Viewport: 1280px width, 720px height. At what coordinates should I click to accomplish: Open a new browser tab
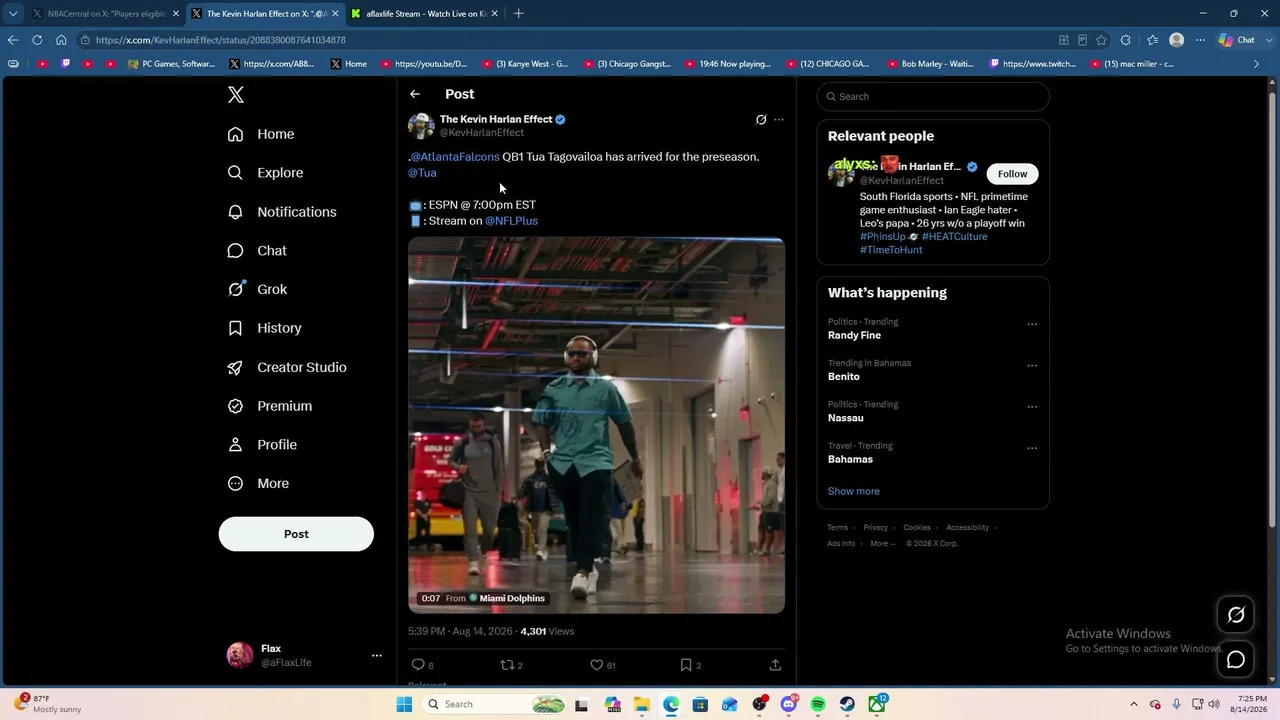click(518, 14)
